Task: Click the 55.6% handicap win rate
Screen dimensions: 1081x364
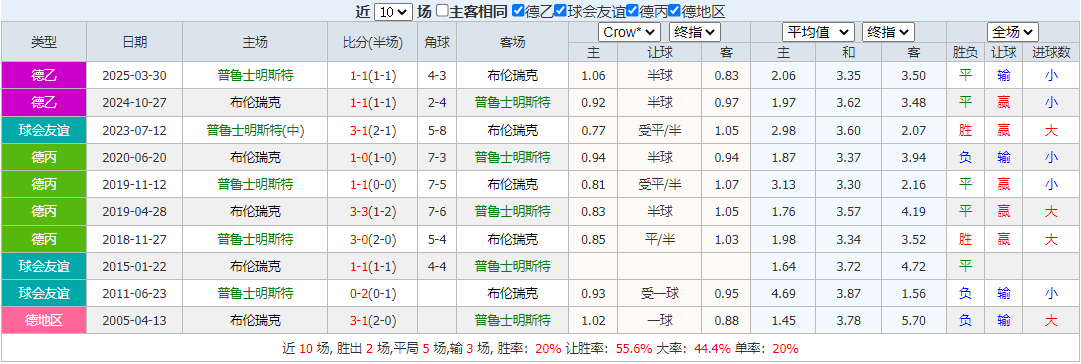Action: point(634,349)
